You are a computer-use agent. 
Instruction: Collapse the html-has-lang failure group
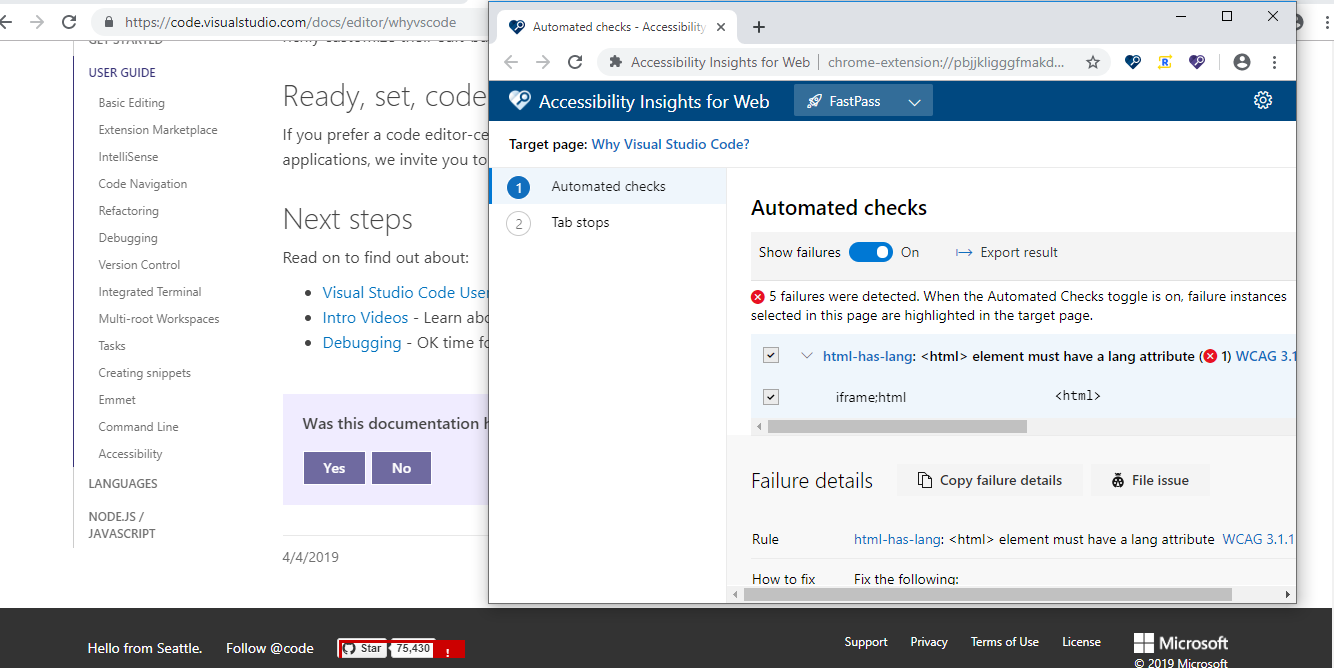(808, 355)
